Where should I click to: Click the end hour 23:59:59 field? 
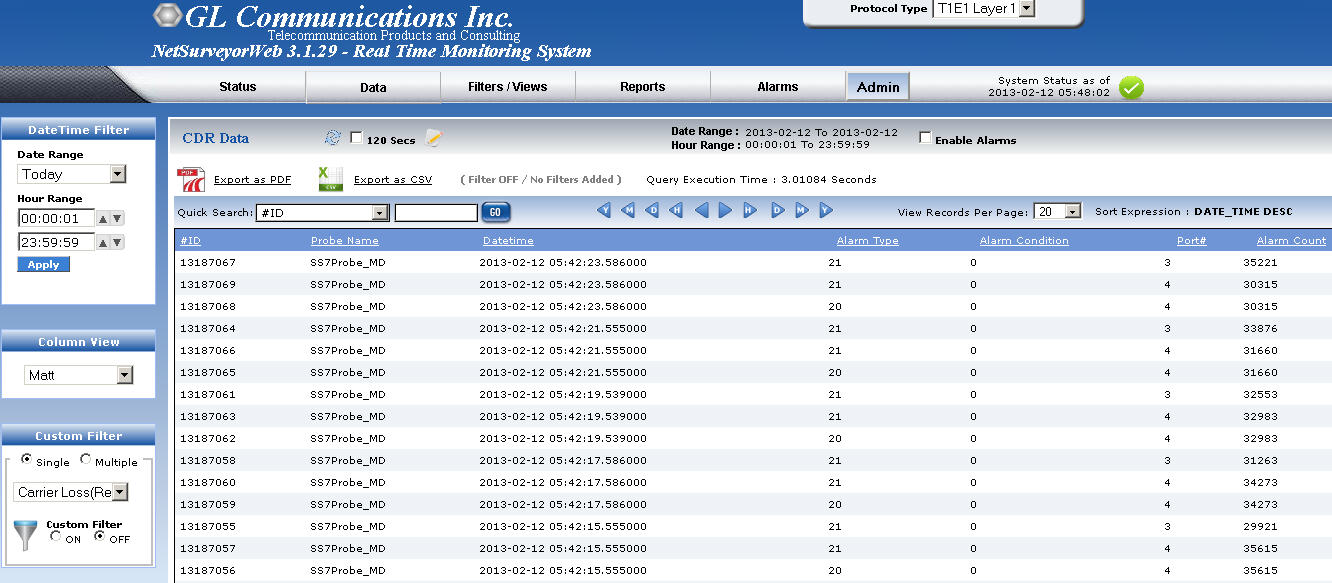pos(56,242)
